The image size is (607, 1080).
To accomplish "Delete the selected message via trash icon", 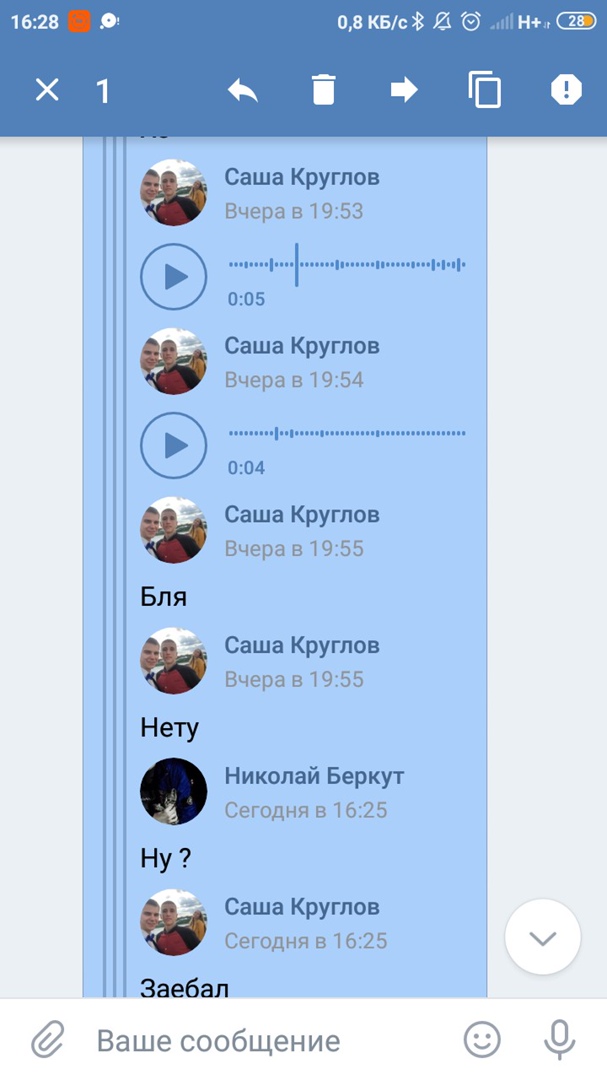I will tap(323, 90).
